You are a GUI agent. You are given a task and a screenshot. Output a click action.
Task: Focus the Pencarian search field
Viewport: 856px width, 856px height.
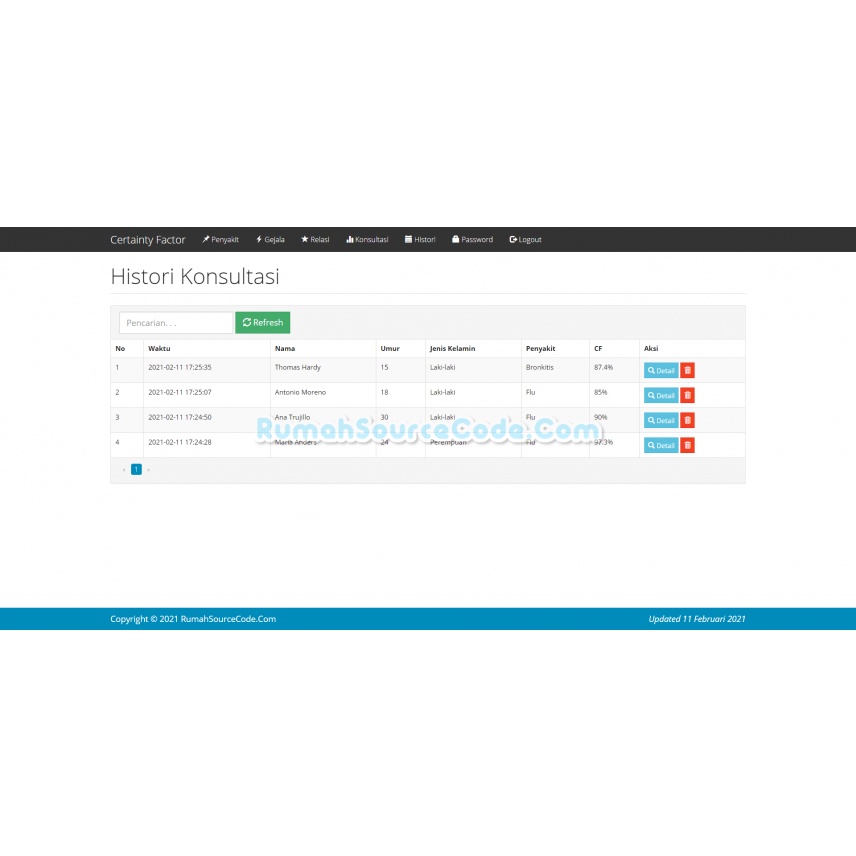176,323
